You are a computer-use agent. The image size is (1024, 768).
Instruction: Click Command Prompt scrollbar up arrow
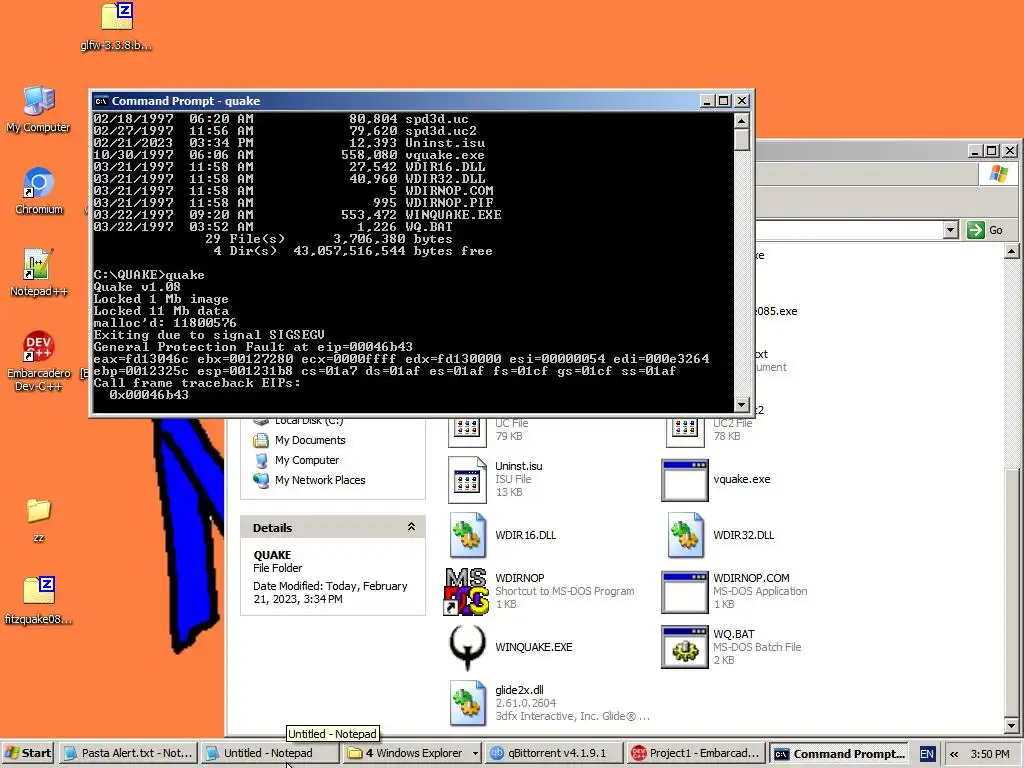(741, 121)
